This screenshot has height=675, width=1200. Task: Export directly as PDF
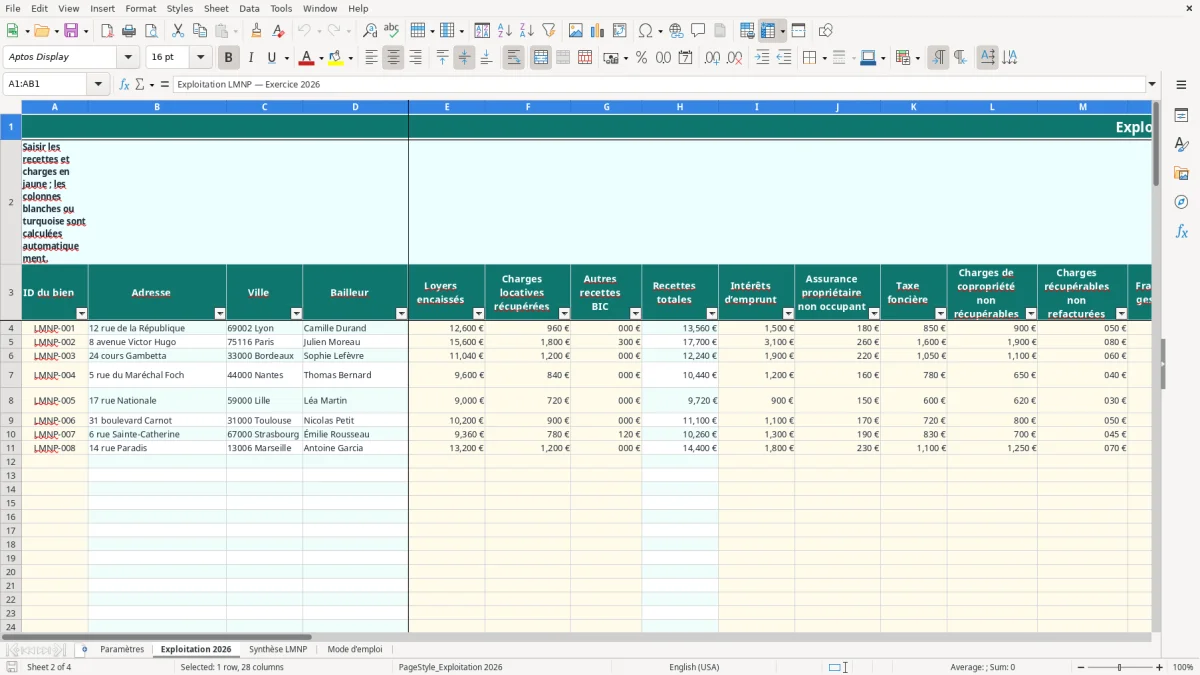point(107,31)
